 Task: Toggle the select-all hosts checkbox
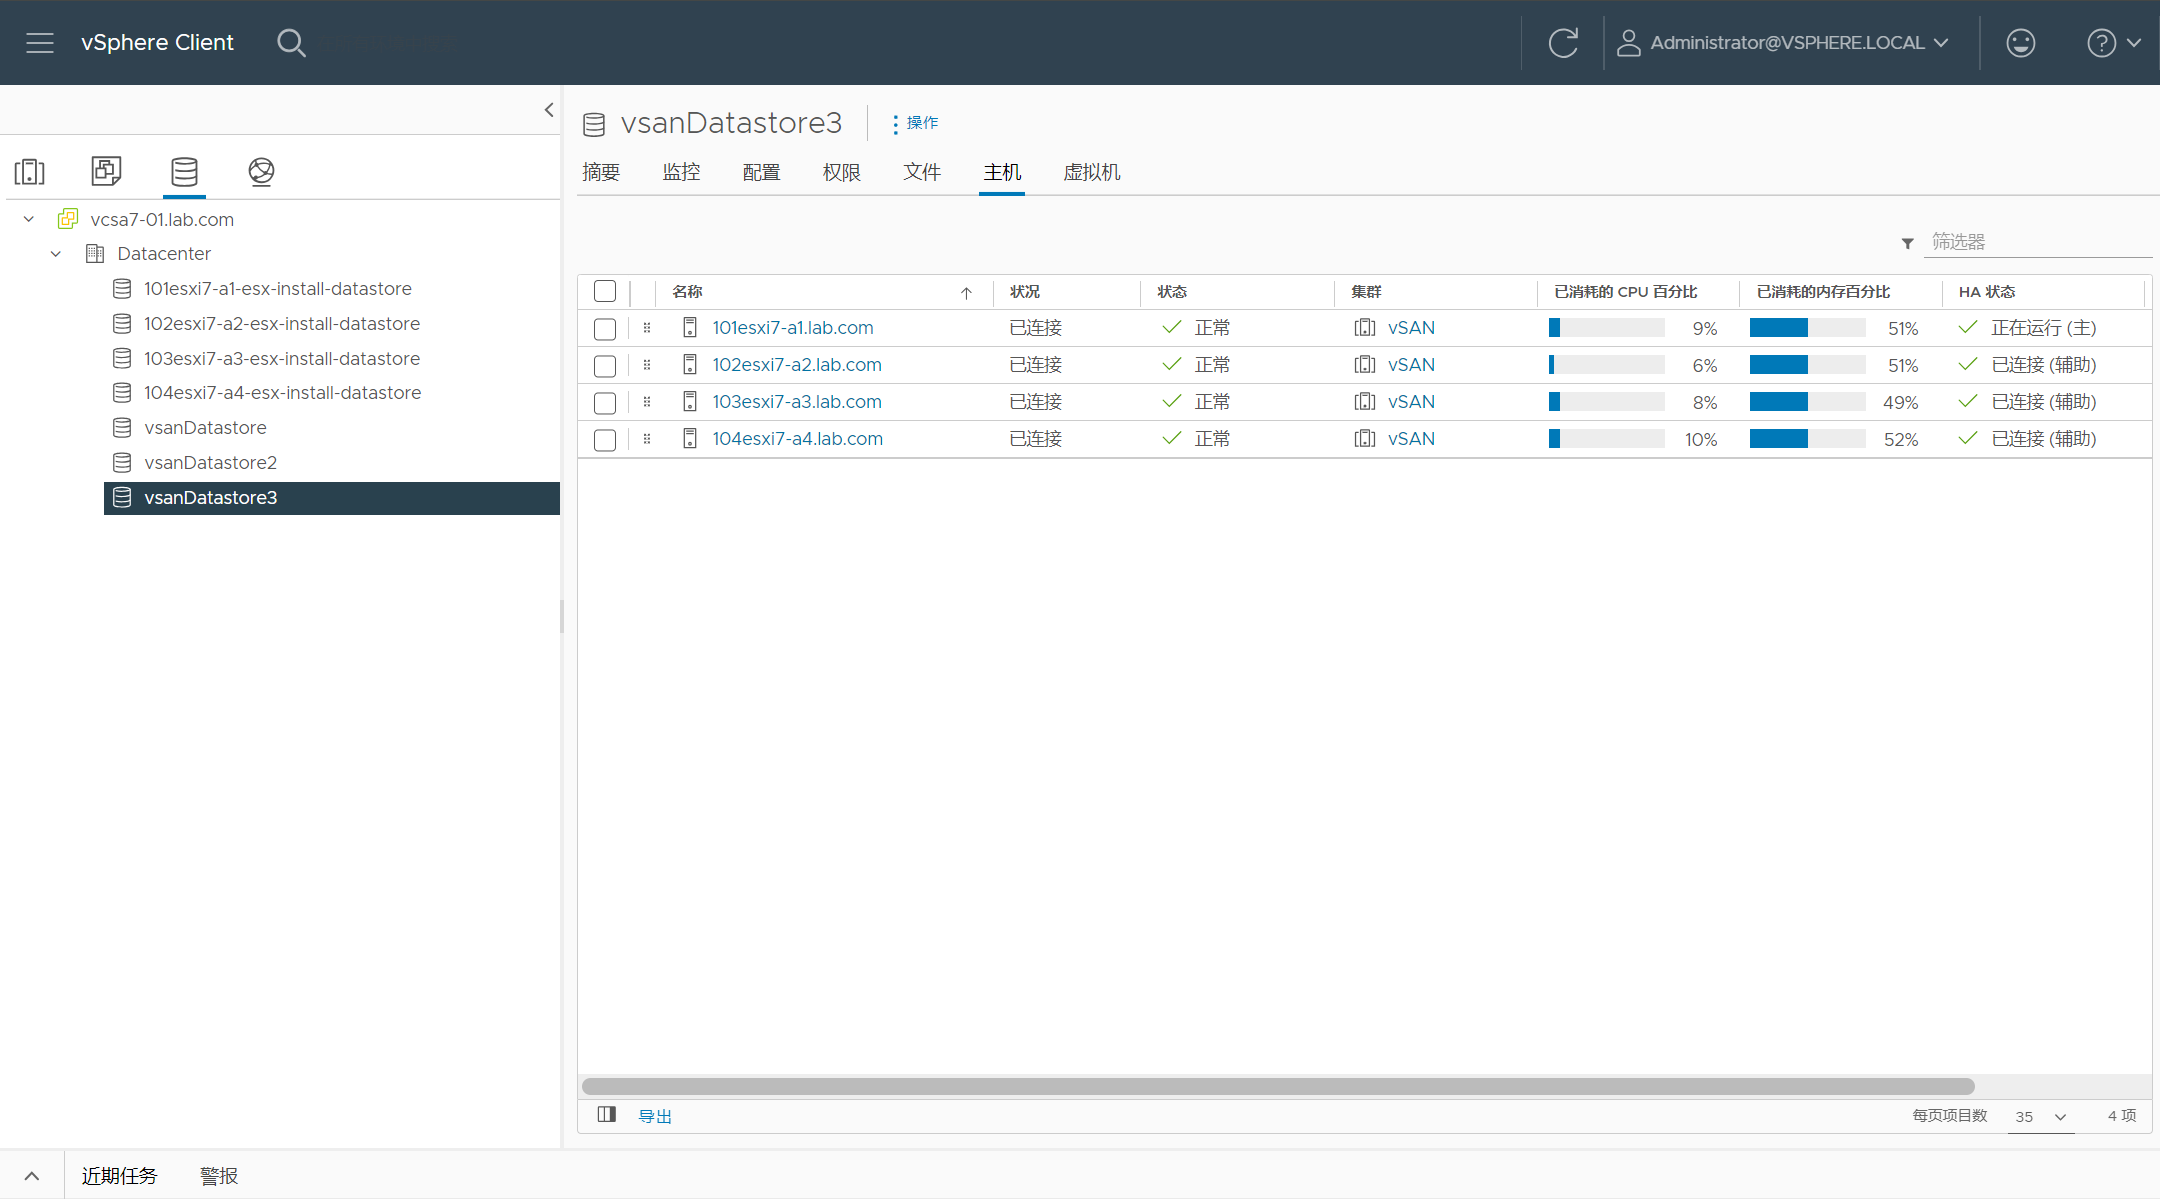[x=605, y=291]
